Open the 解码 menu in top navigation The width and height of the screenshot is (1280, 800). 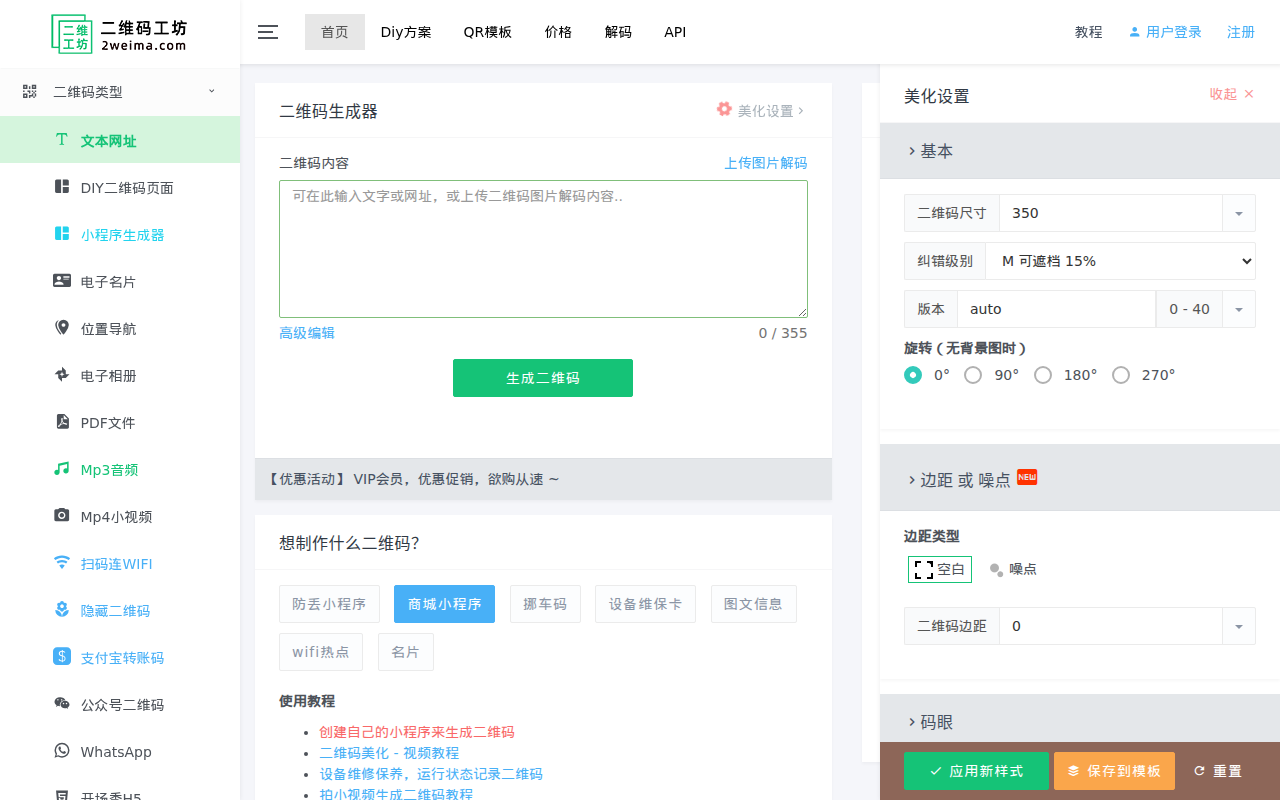click(618, 31)
